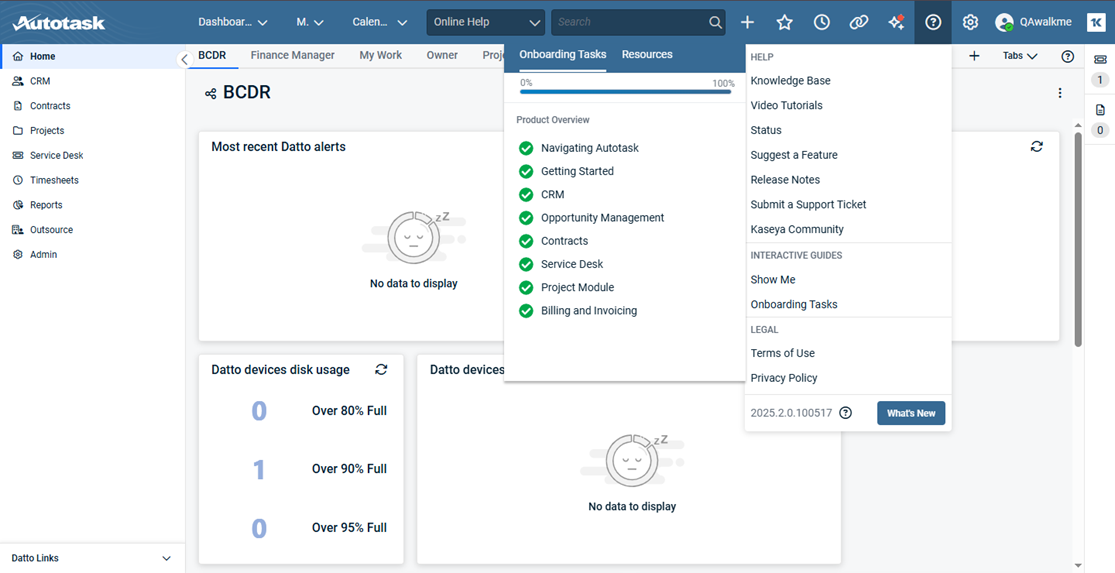The image size is (1115, 573).
Task: Expand the Dashboards dropdown
Action: tap(233, 22)
